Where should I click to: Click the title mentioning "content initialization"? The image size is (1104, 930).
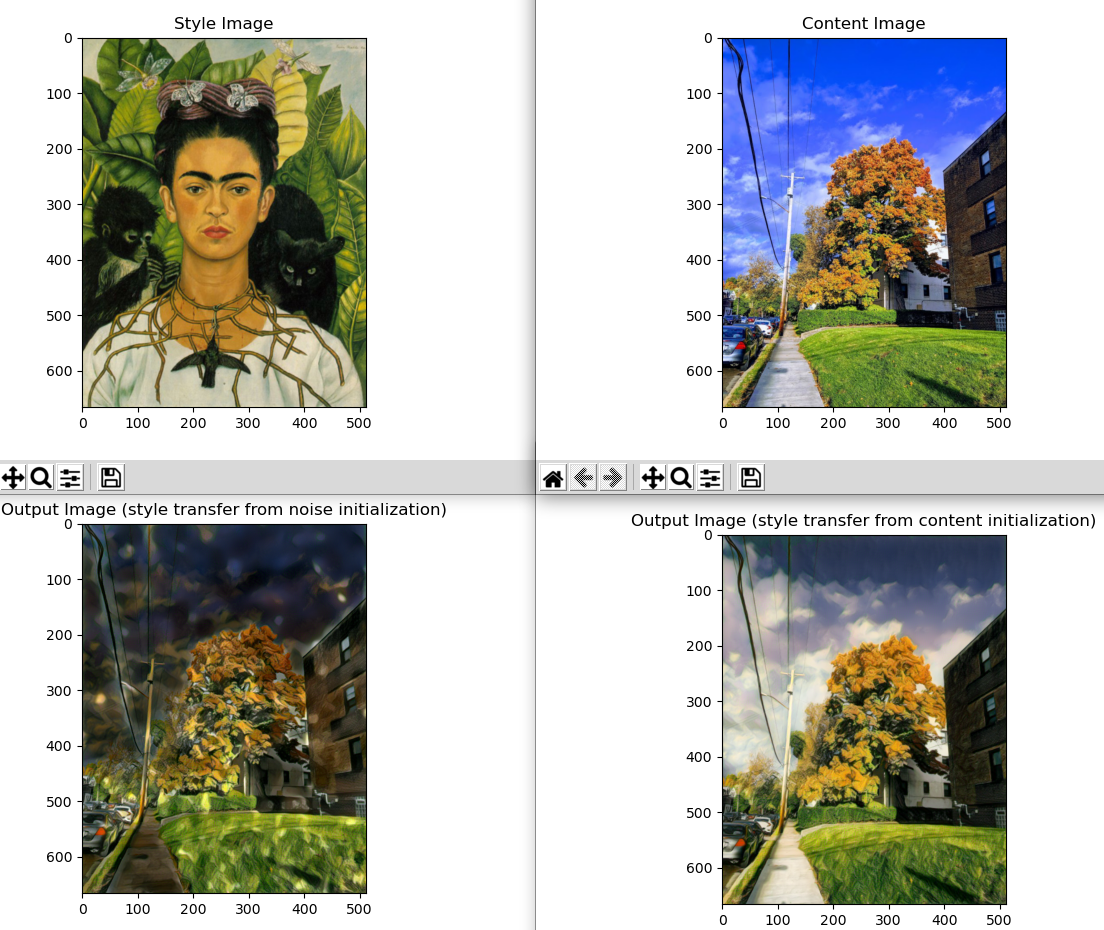point(863,520)
